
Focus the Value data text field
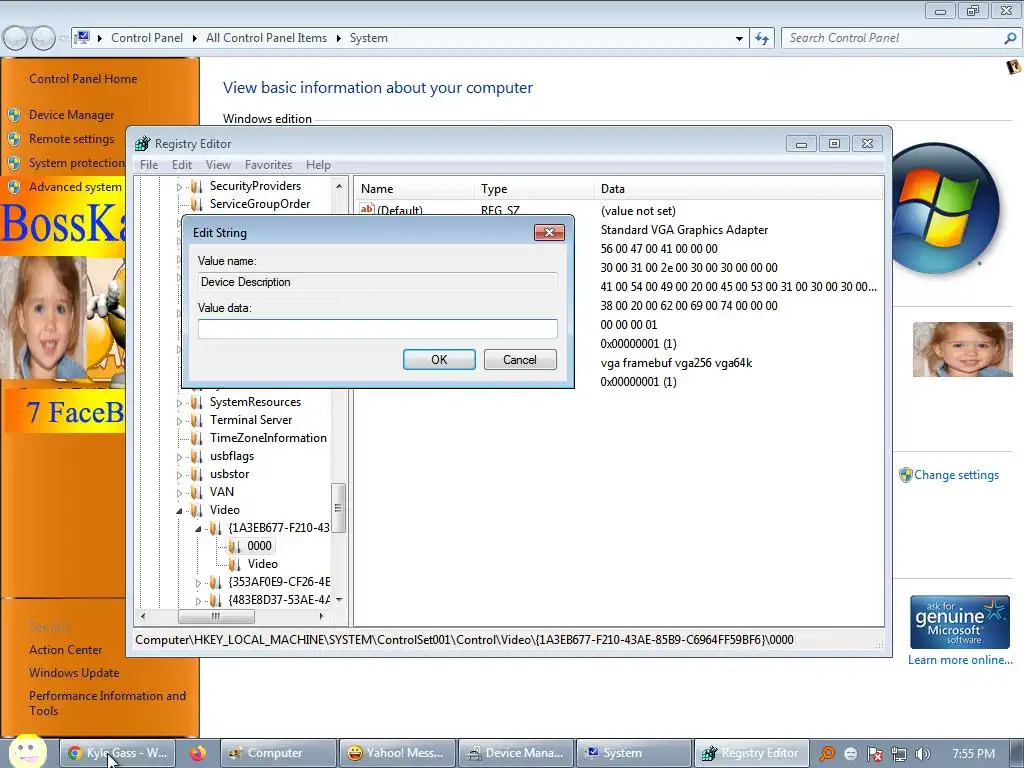(x=377, y=328)
